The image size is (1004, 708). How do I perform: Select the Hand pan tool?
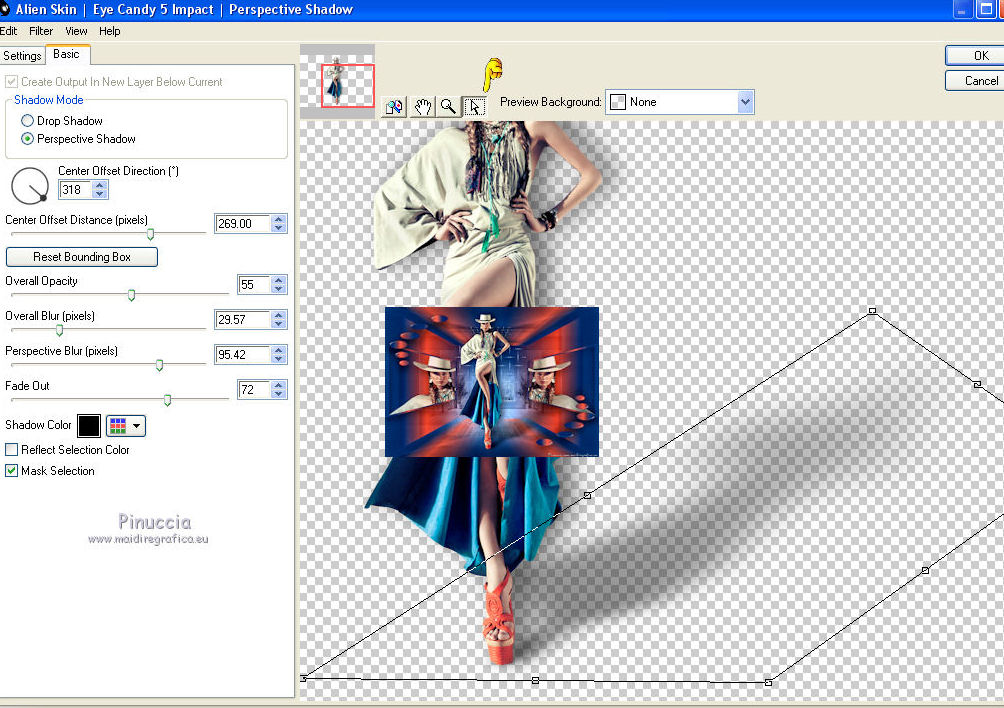coord(422,106)
